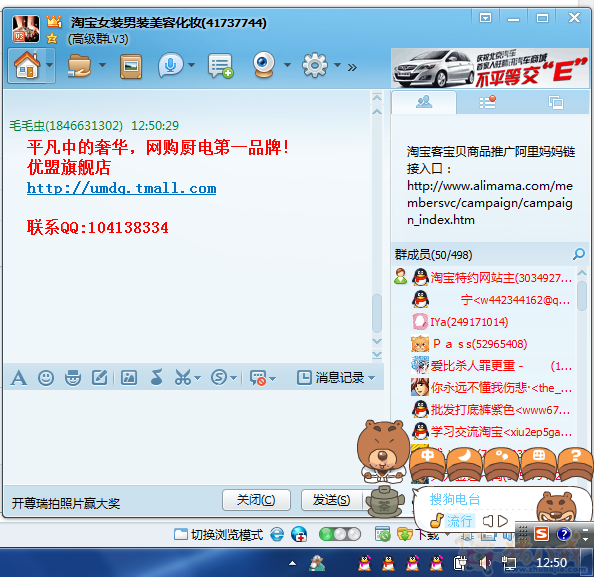Expand the voice chat dropdown arrow
Image resolution: width=594 pixels, height=577 pixels.
192,65
